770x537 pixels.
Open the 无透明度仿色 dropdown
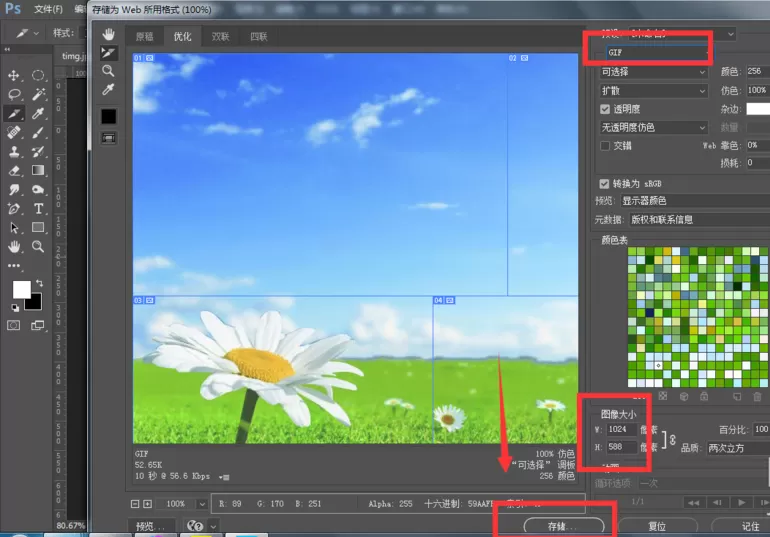point(654,128)
